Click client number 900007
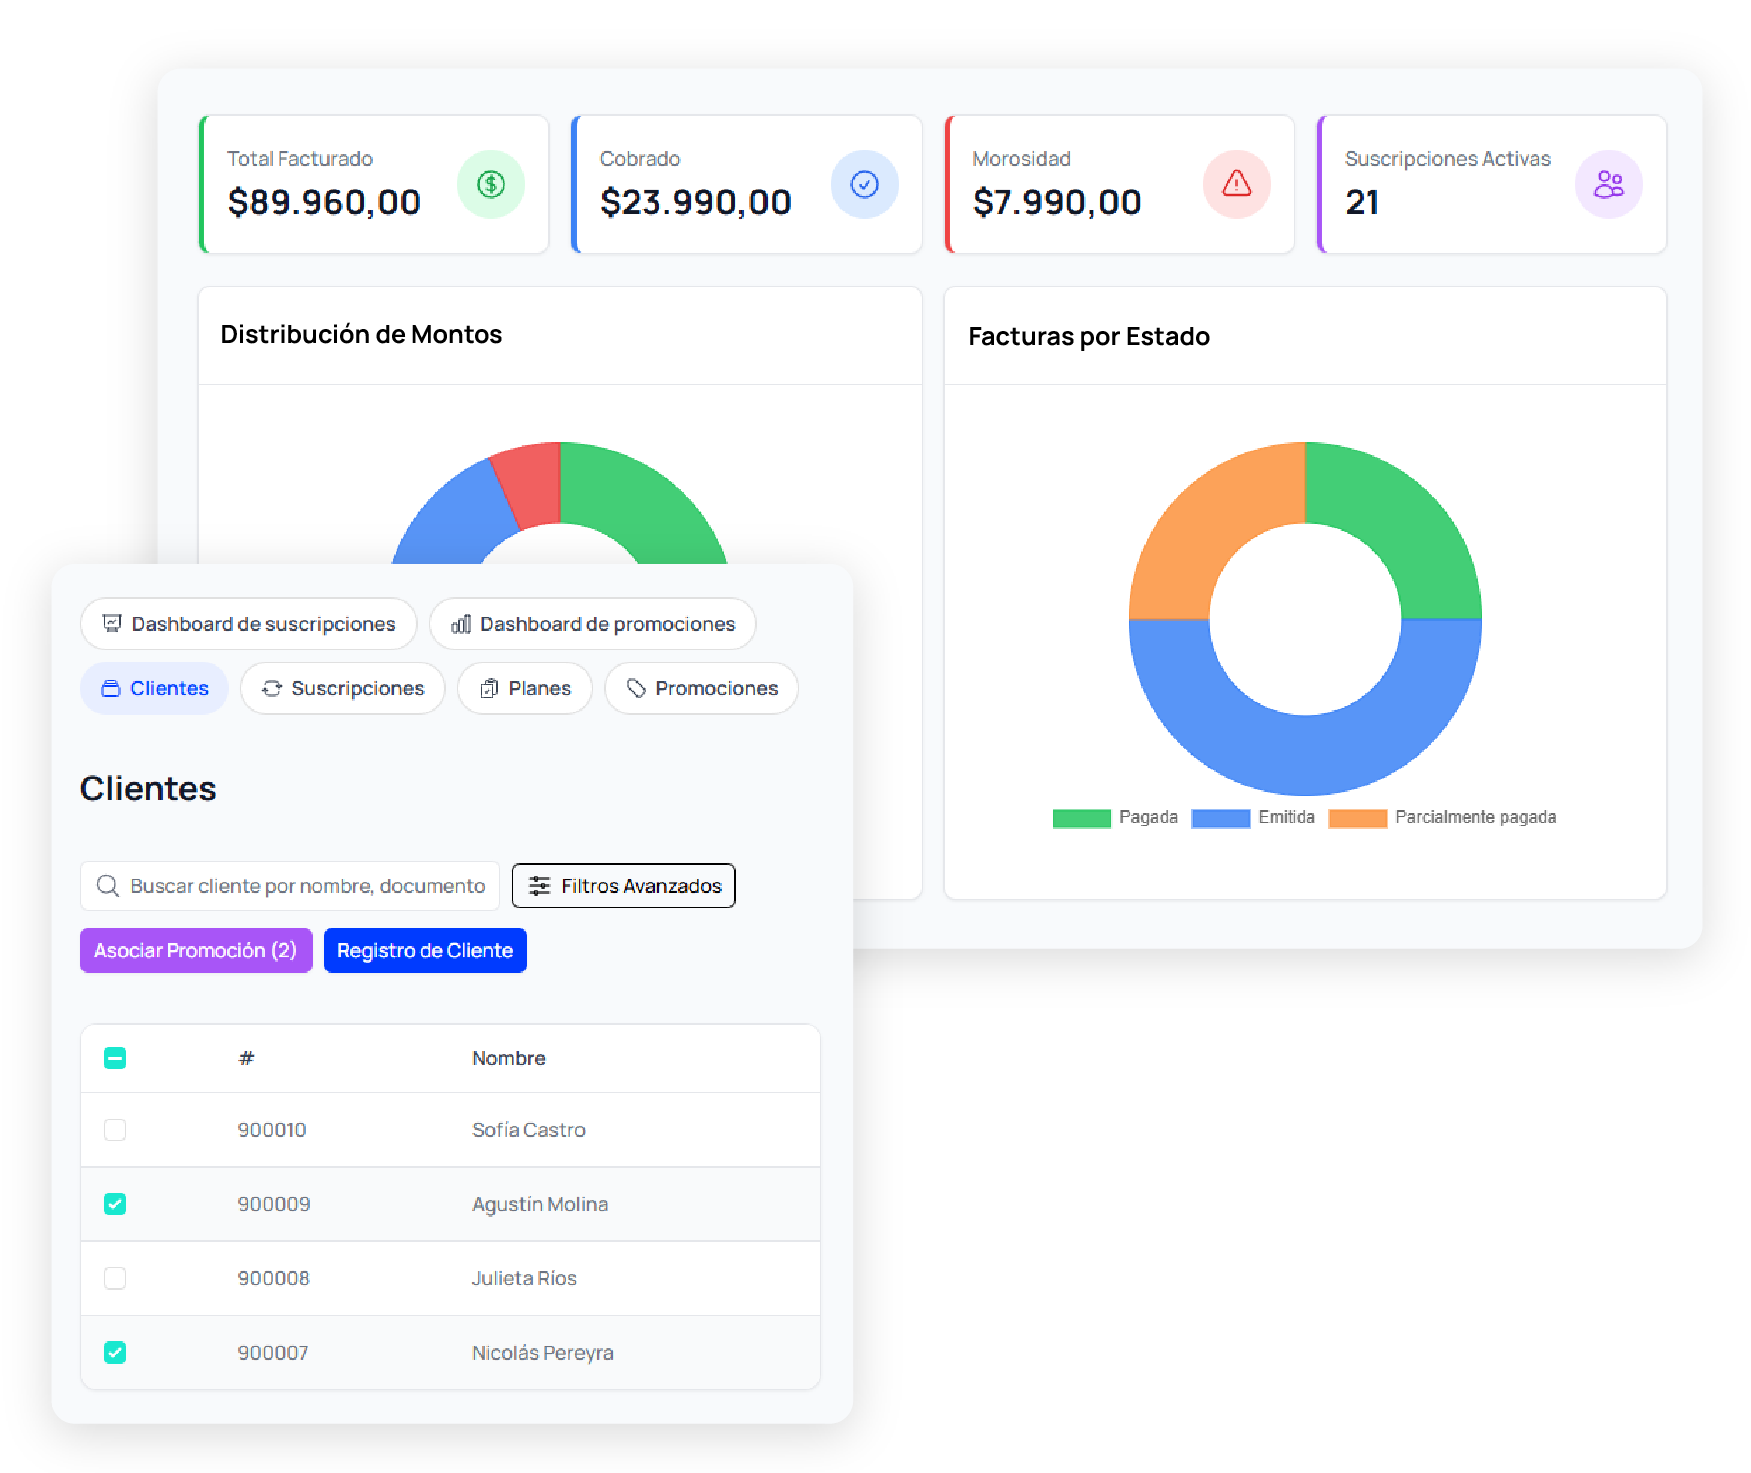The image size is (1751, 1473). [x=273, y=1353]
